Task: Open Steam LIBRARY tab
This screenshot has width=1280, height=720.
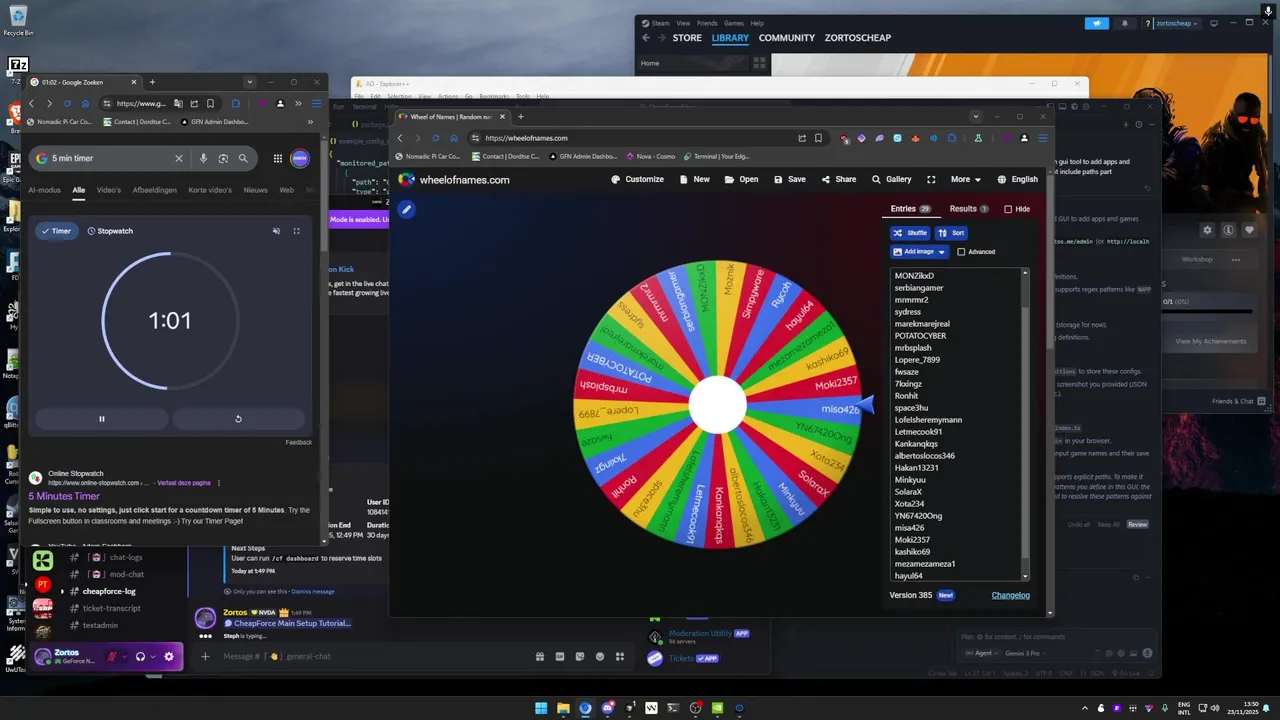Action: coord(730,38)
